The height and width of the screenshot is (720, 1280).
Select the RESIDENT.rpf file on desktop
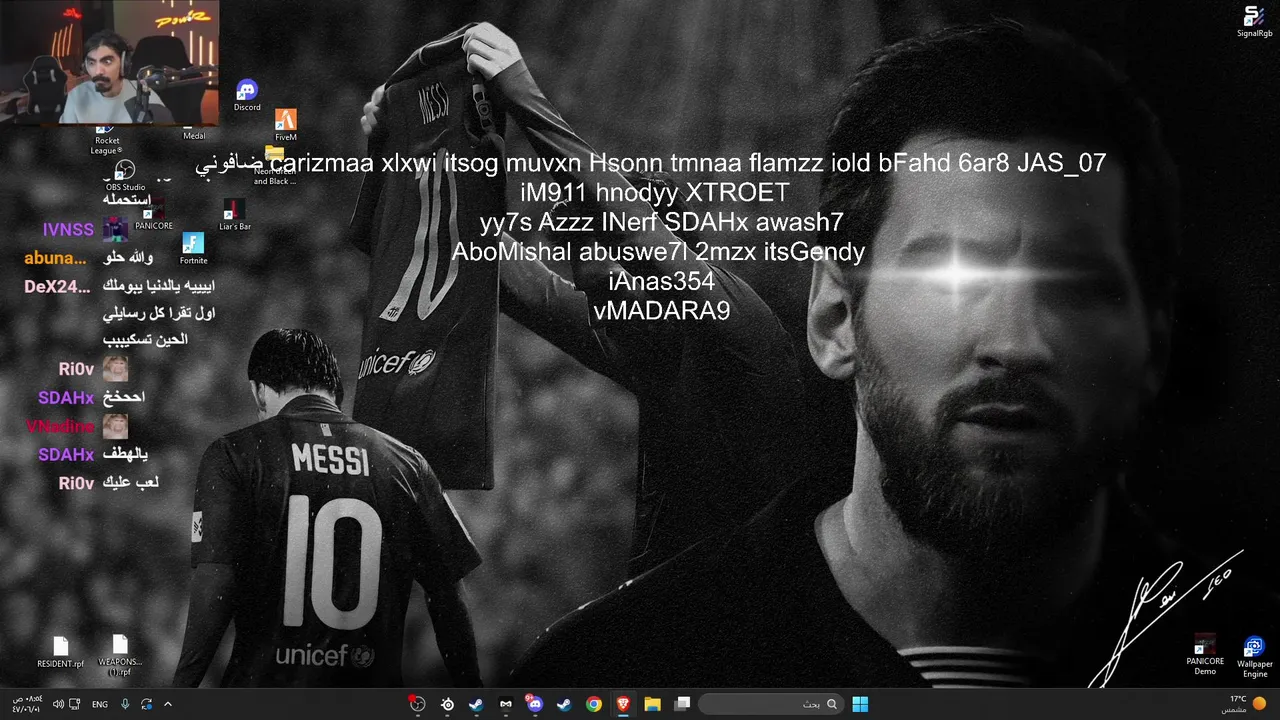[x=61, y=652]
